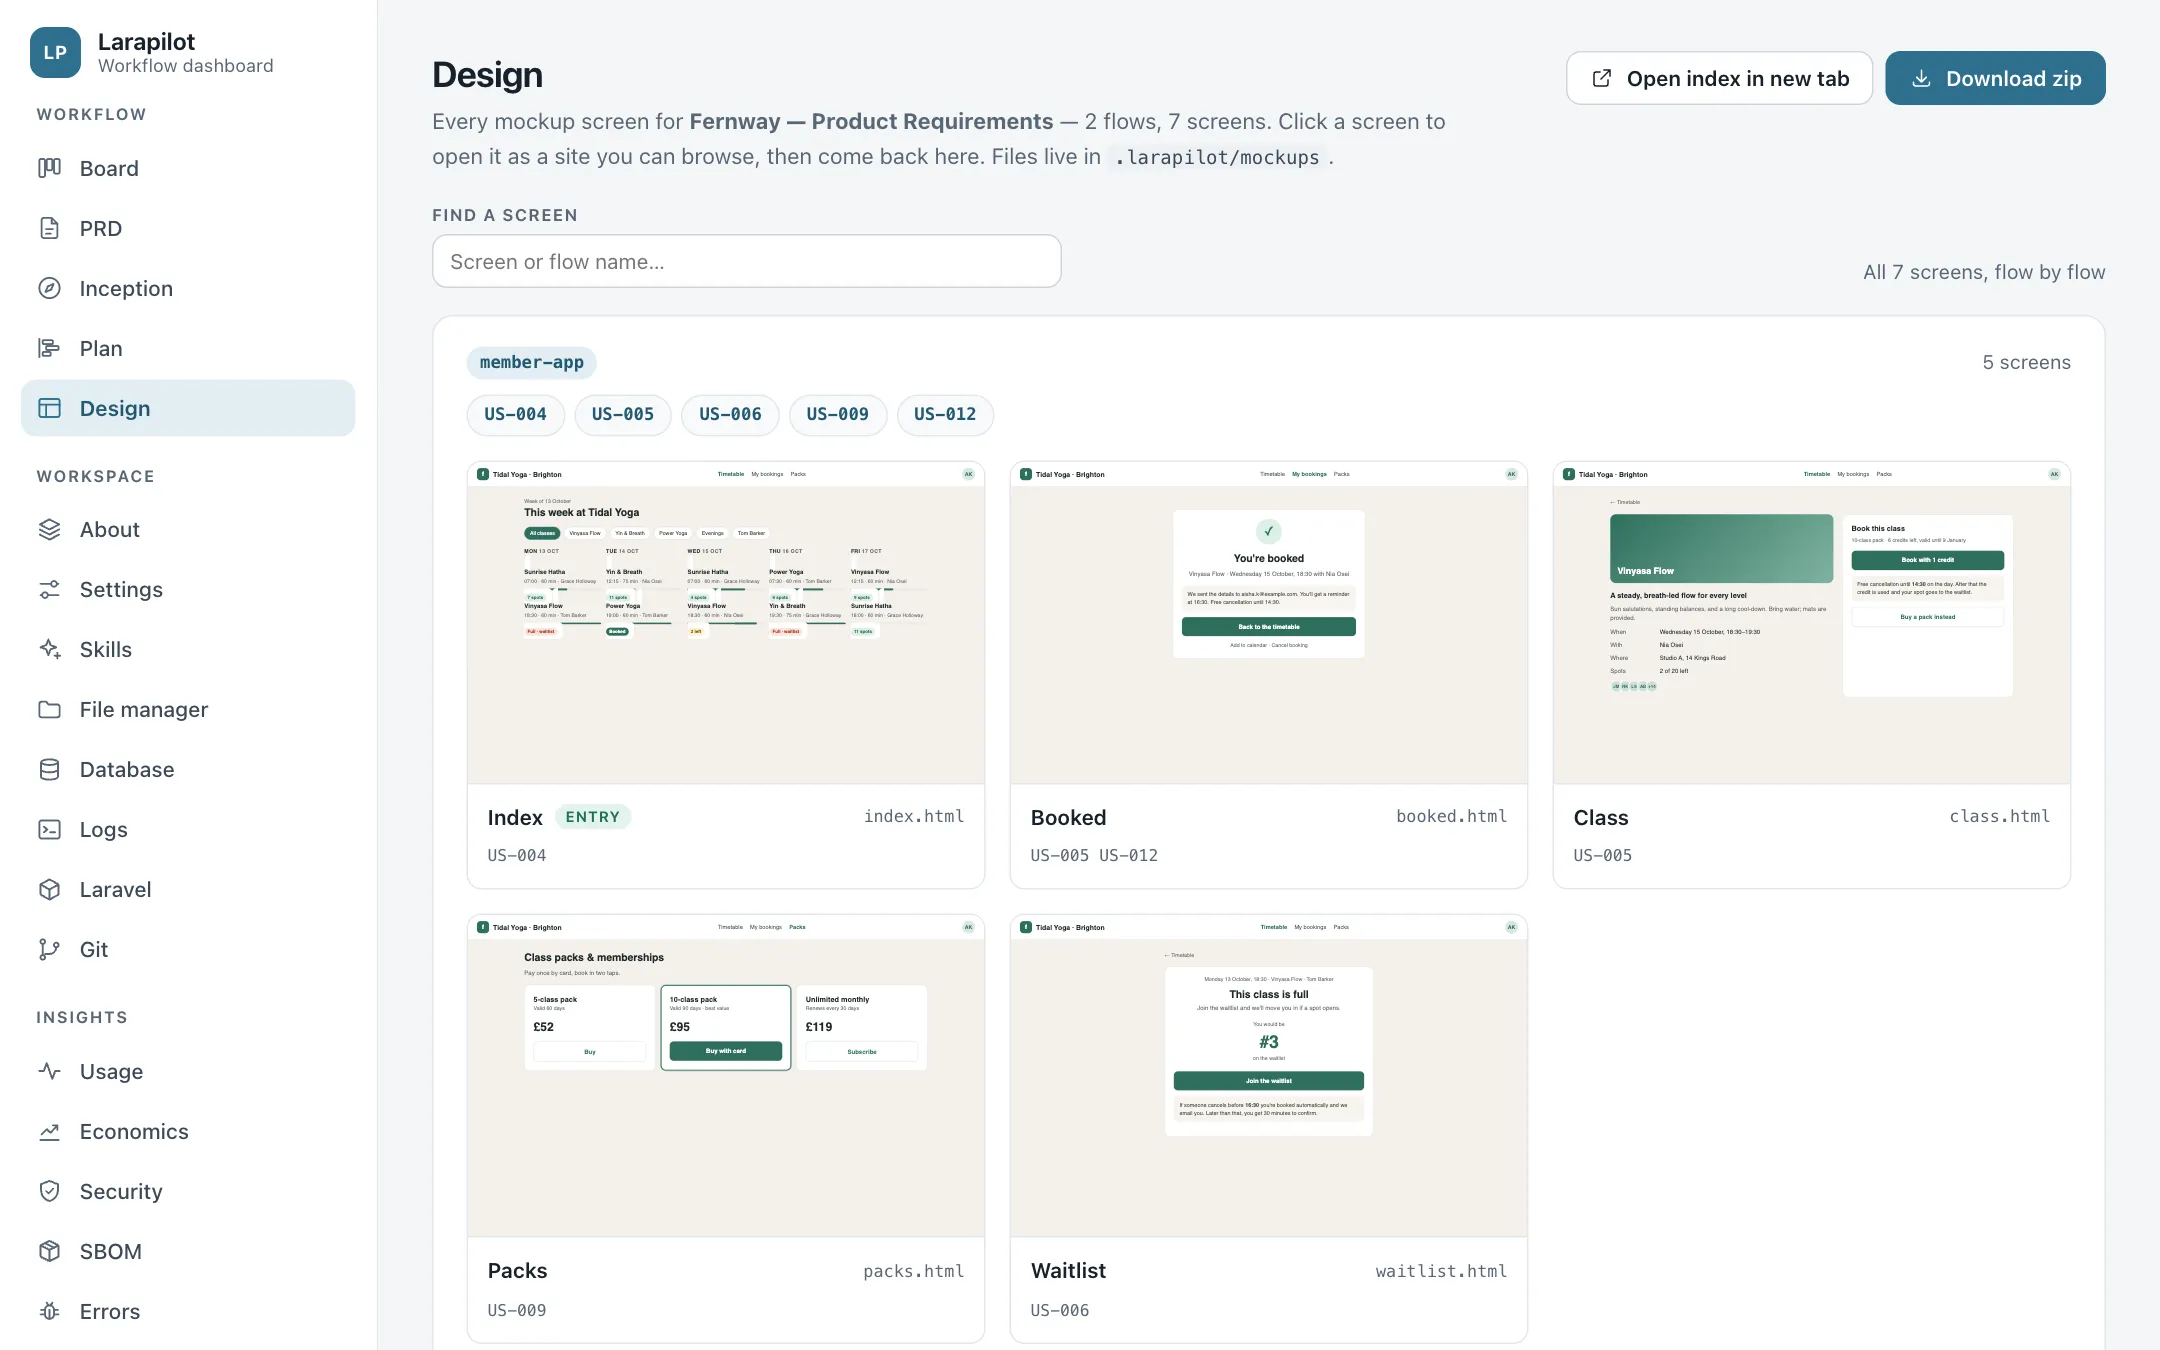Click the Economics chart icon

(x=49, y=1131)
